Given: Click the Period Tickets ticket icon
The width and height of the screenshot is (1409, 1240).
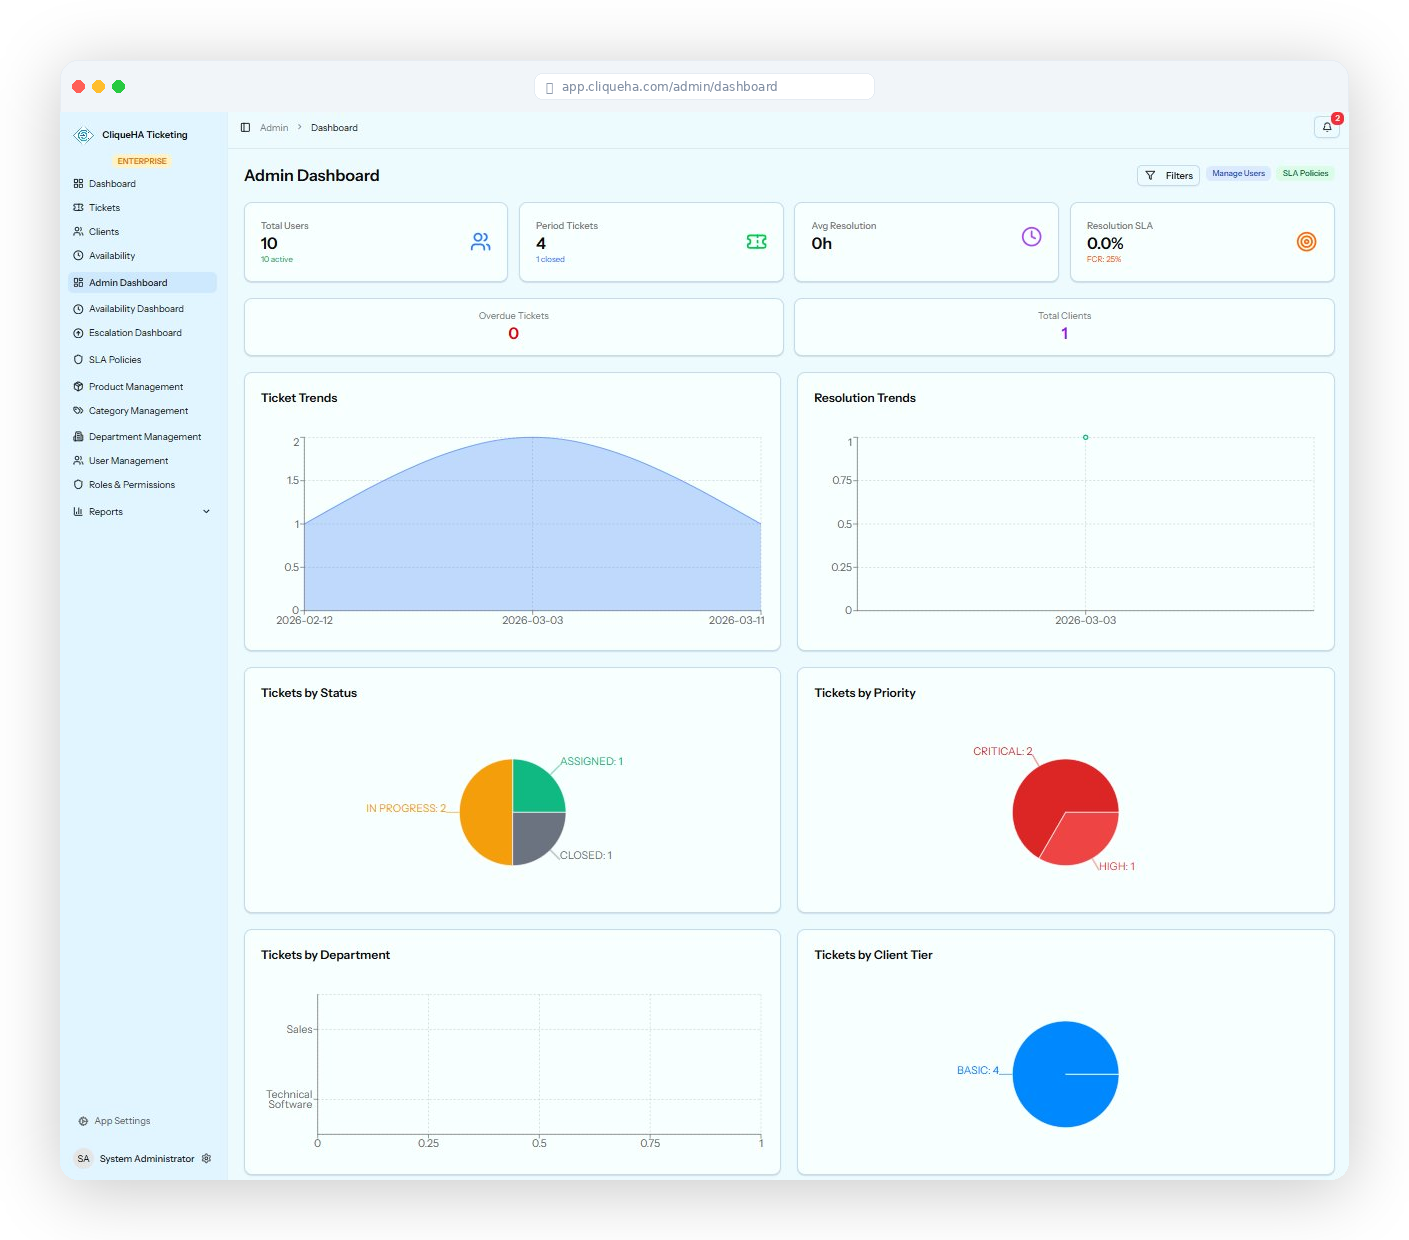Looking at the screenshot, I should coord(756,242).
